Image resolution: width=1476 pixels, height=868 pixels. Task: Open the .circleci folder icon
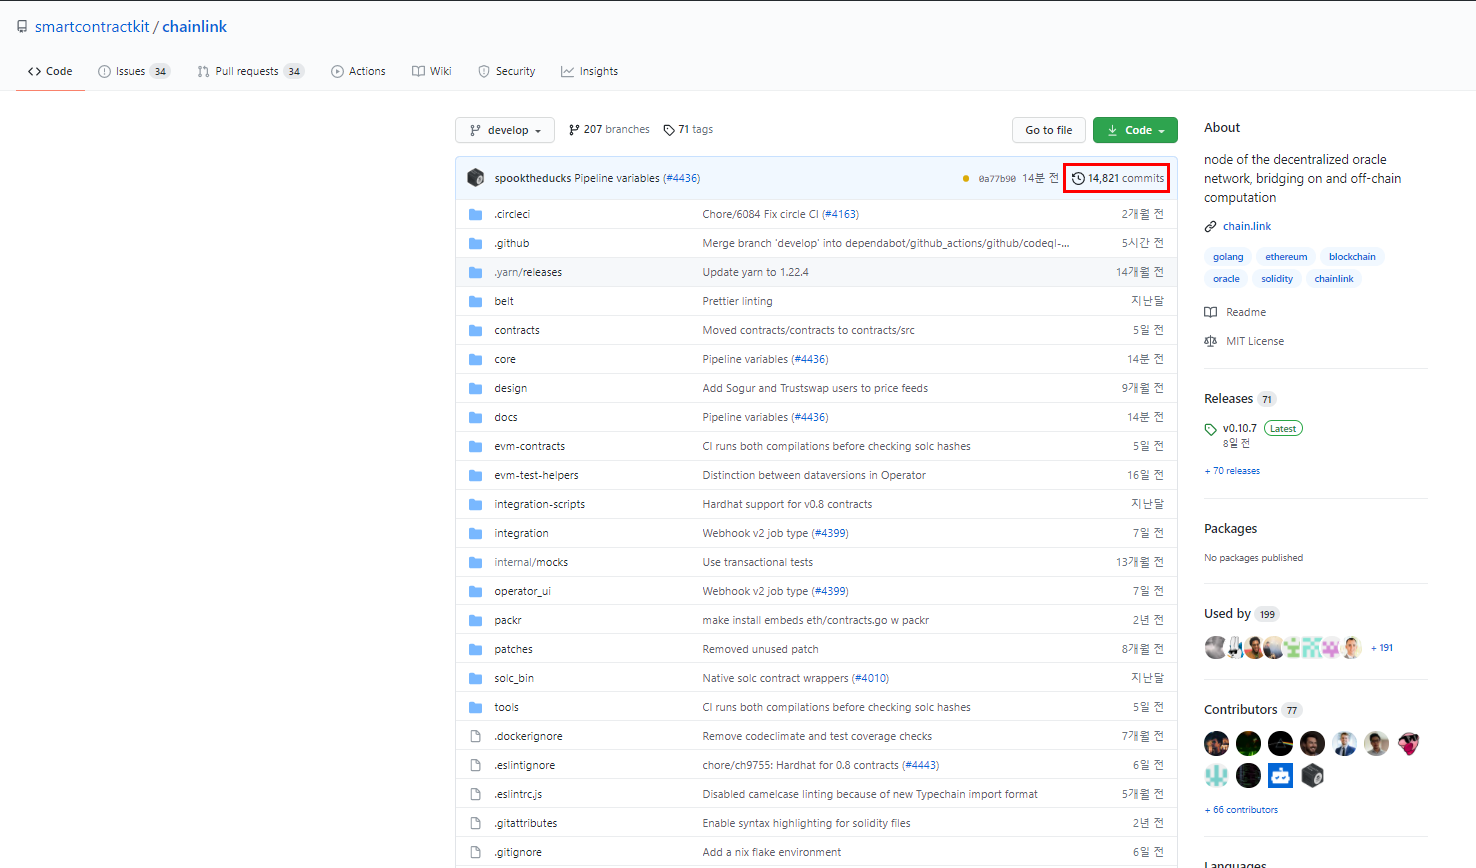pos(476,214)
